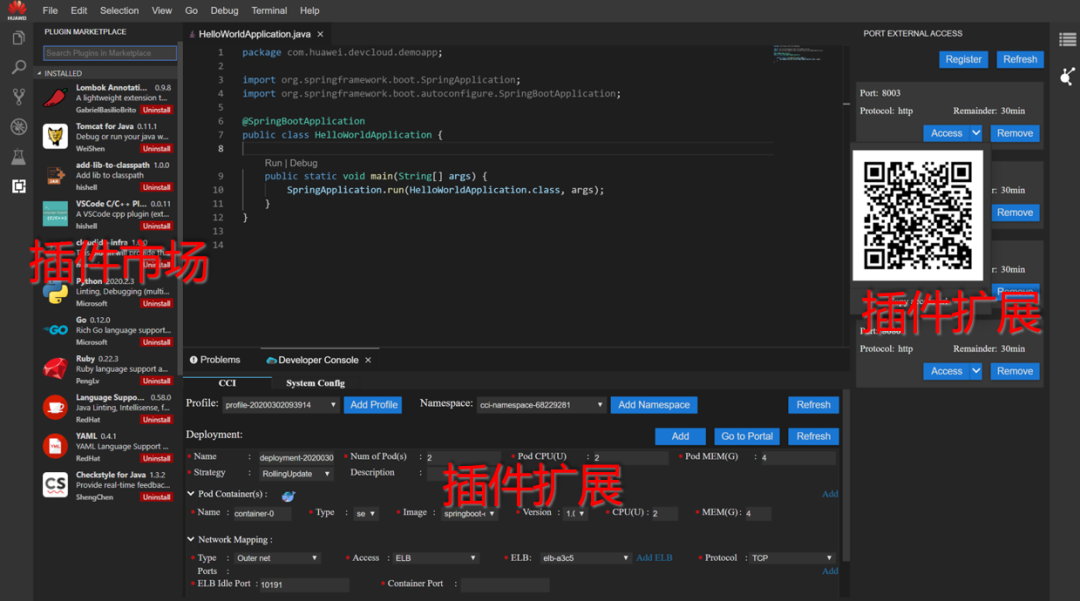The height and width of the screenshot is (601, 1080).
Task: Open the Search magnifier in activity bar
Action: point(18,67)
